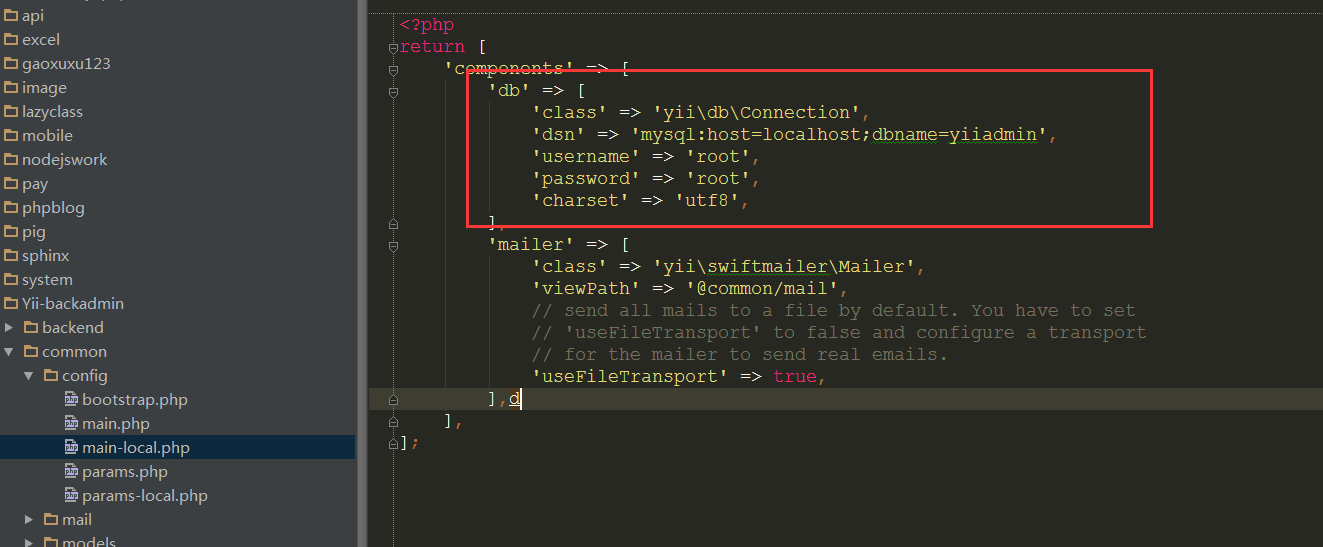This screenshot has width=1323, height=547.
Task: Select the gaoxuxu123 folder in tree
Action: coord(66,64)
